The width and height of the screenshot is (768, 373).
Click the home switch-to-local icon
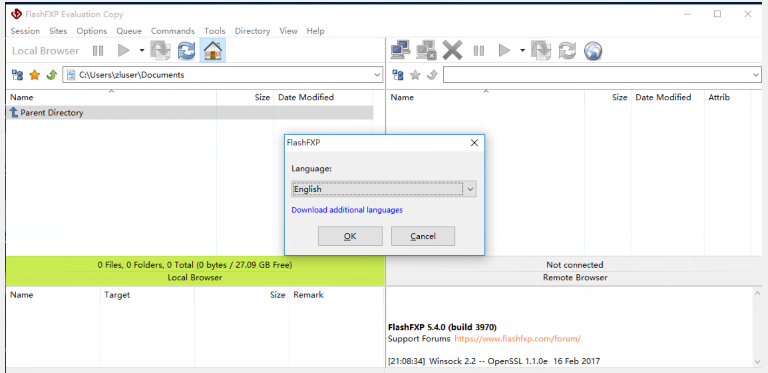213,50
